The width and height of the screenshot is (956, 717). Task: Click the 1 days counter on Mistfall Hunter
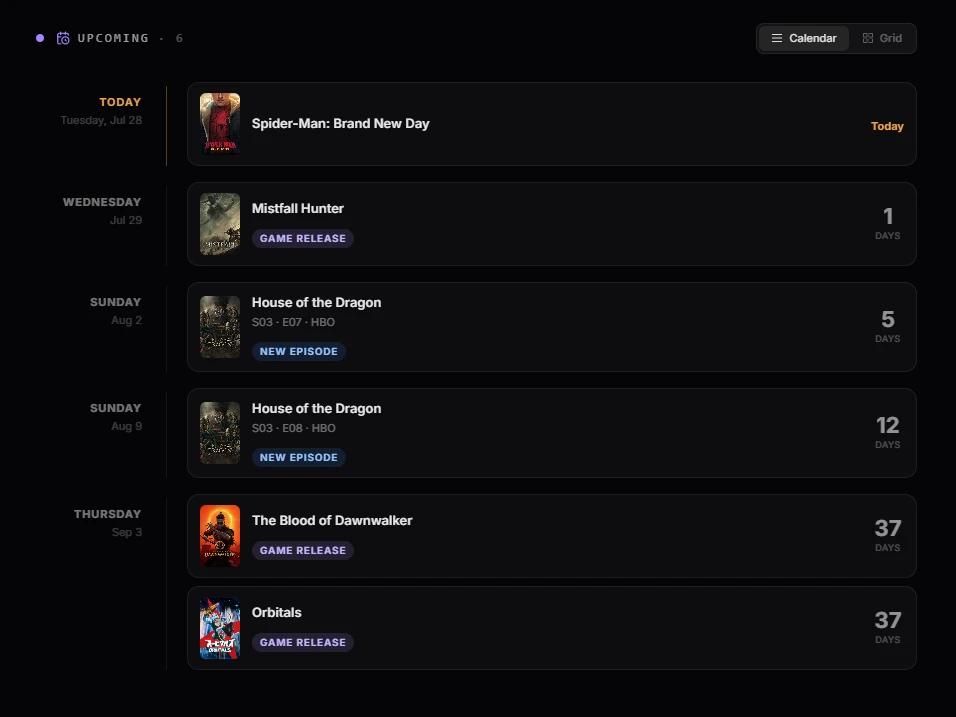888,223
